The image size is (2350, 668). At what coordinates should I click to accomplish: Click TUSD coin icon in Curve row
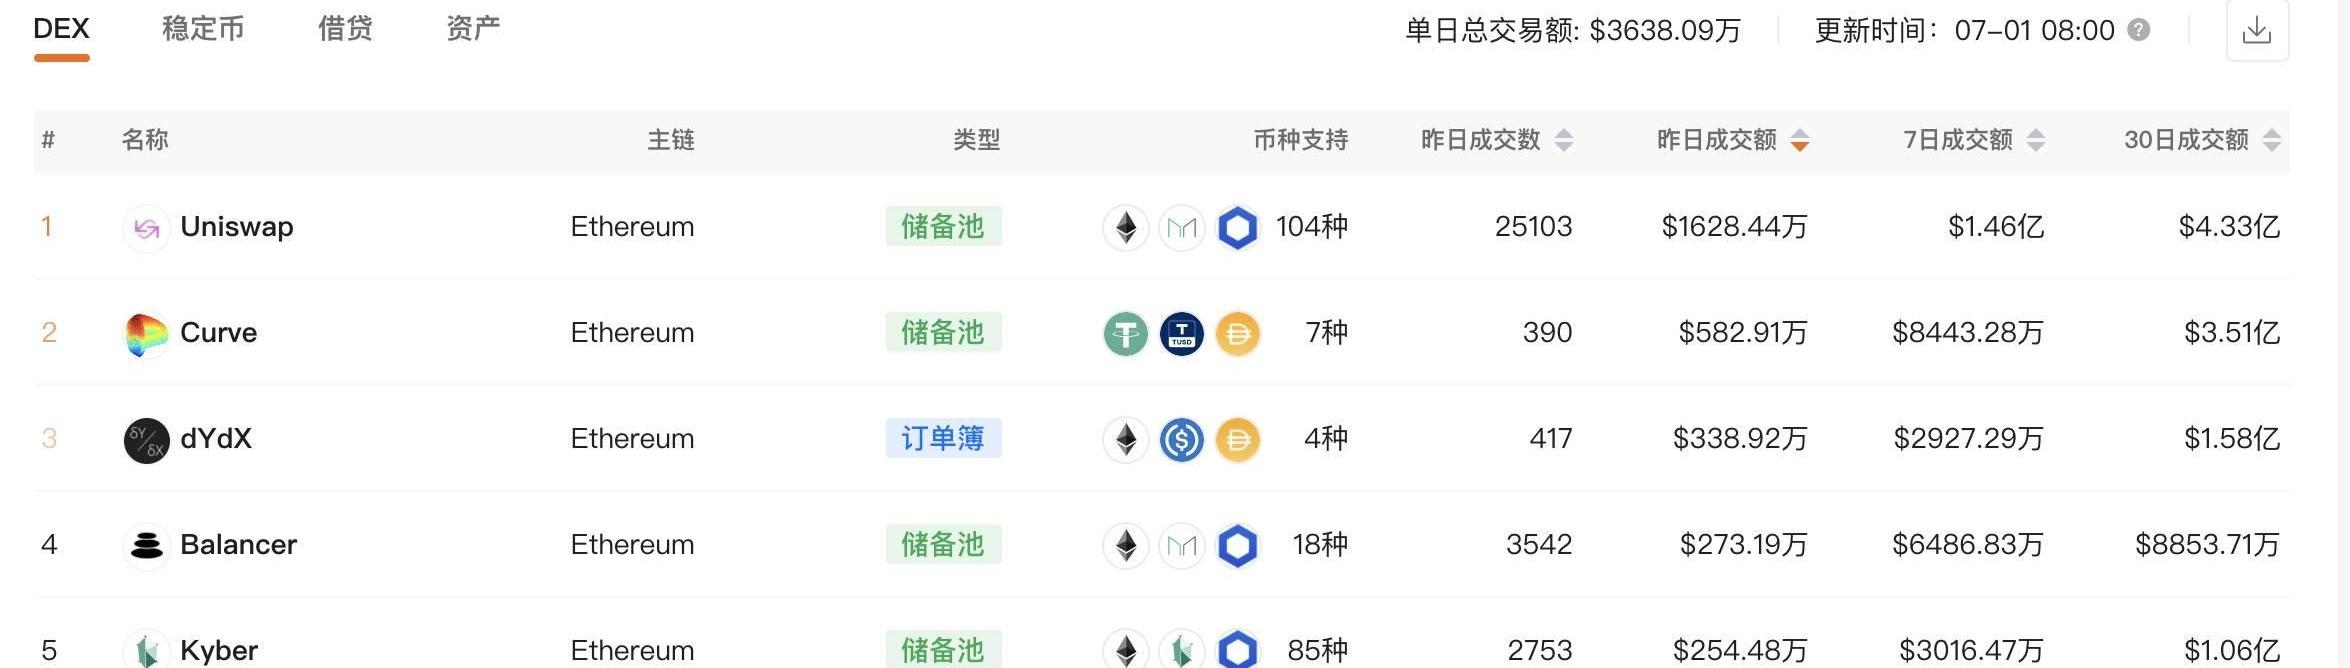tap(1182, 334)
